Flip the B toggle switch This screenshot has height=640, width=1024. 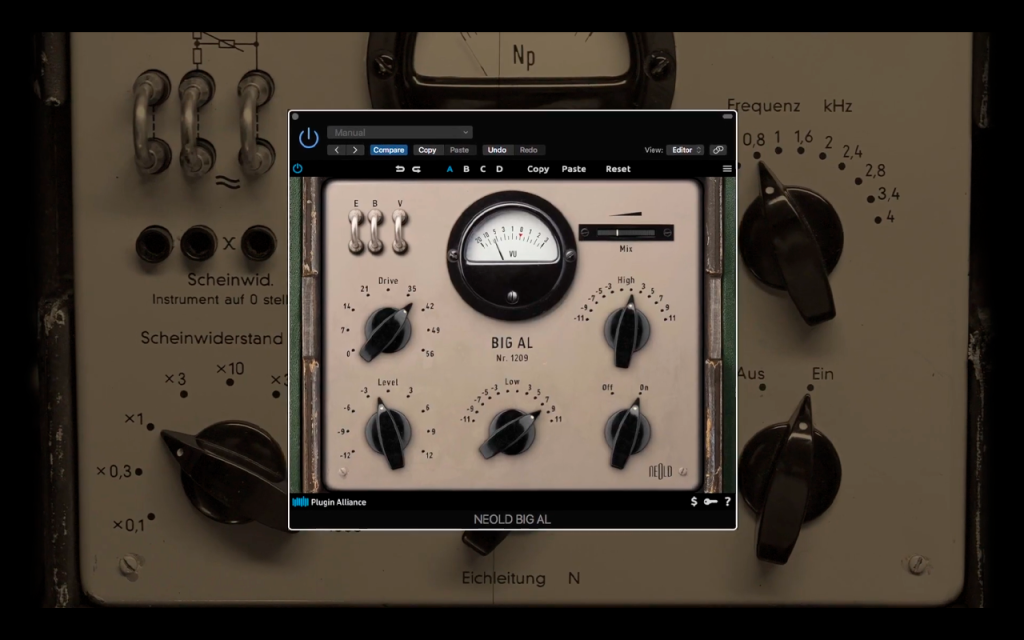376,231
